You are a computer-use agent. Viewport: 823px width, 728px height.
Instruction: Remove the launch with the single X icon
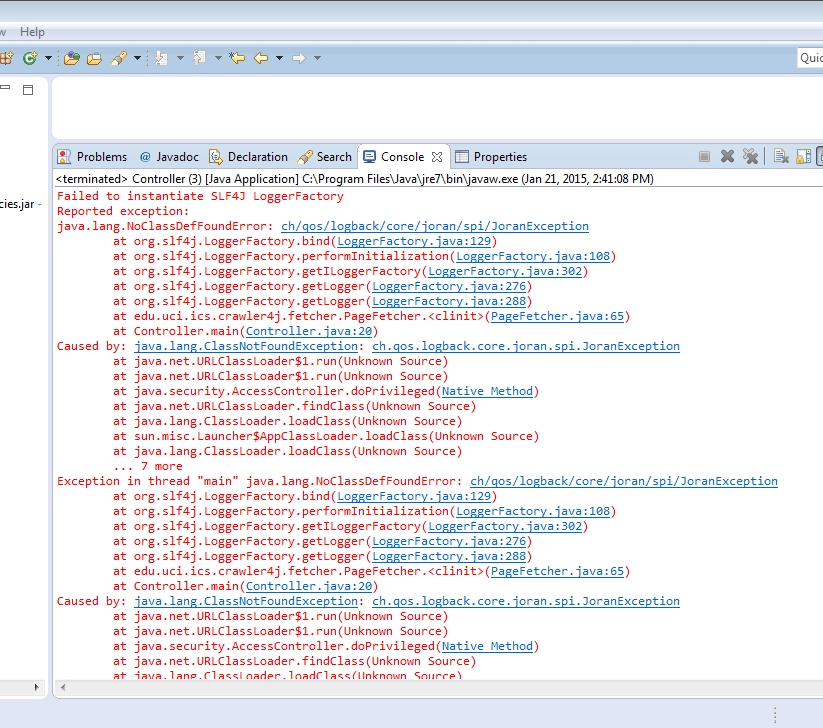coord(728,156)
